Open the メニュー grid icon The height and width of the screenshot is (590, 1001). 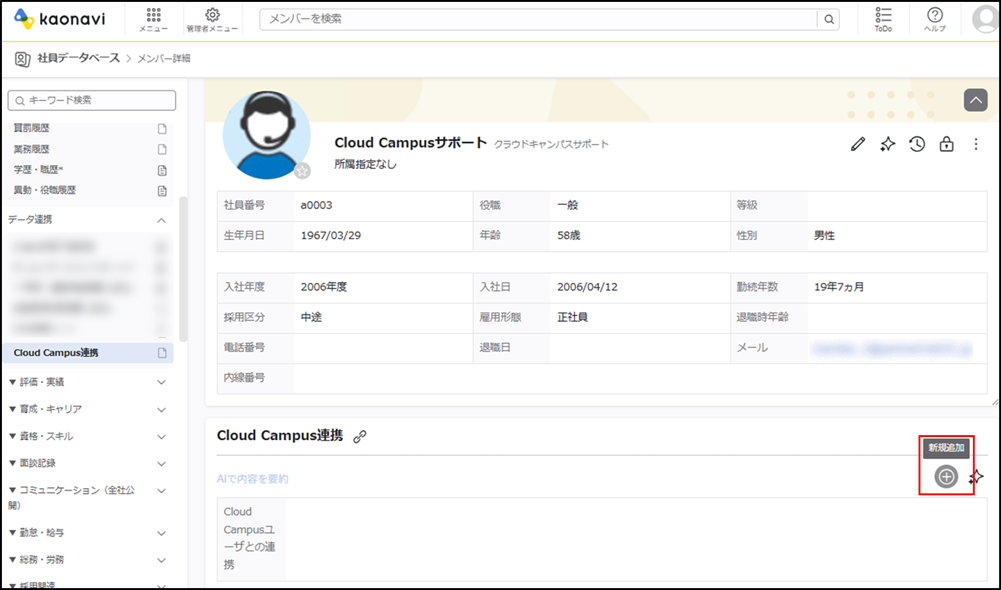click(x=153, y=20)
